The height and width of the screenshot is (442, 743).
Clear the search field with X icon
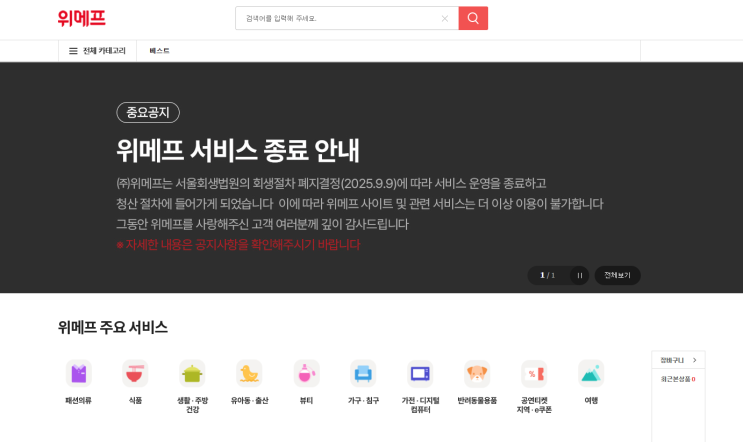(444, 18)
